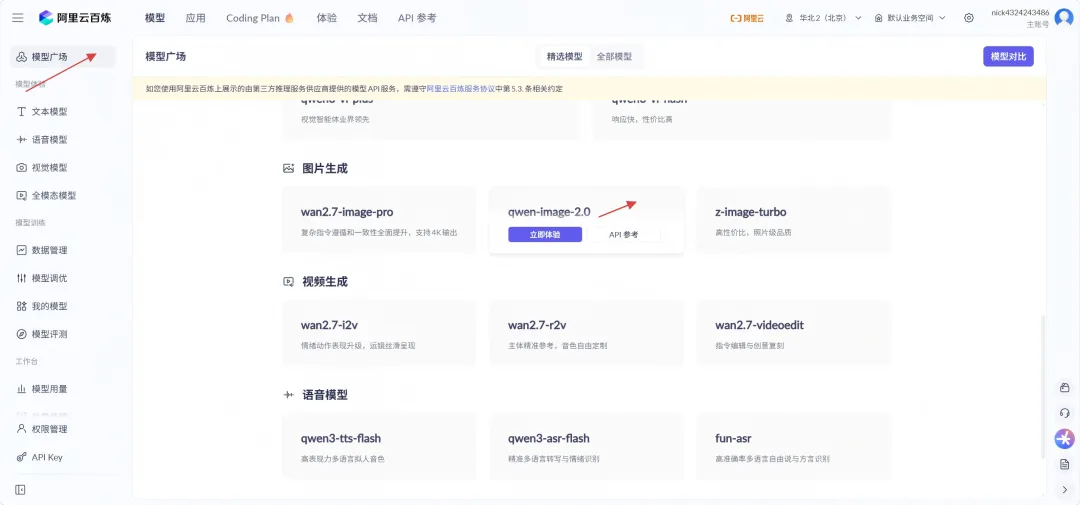Image resolution: width=1080 pixels, height=505 pixels.
Task: Open the 文档 top menu
Action: [367, 18]
